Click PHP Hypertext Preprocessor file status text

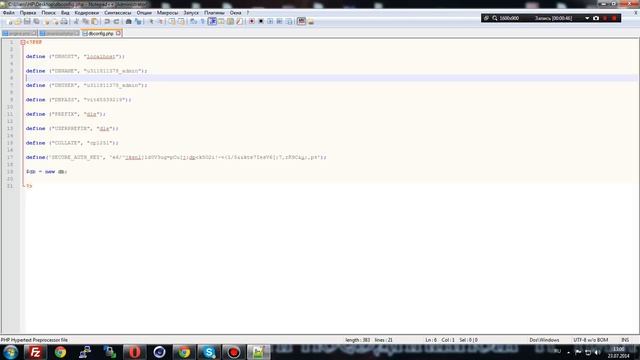34,340
